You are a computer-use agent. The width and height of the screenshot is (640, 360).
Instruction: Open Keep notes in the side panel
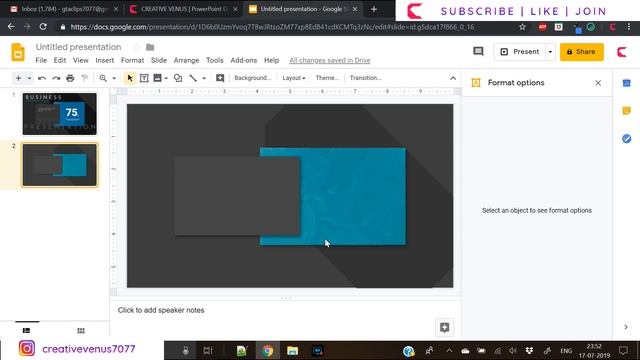(627, 111)
